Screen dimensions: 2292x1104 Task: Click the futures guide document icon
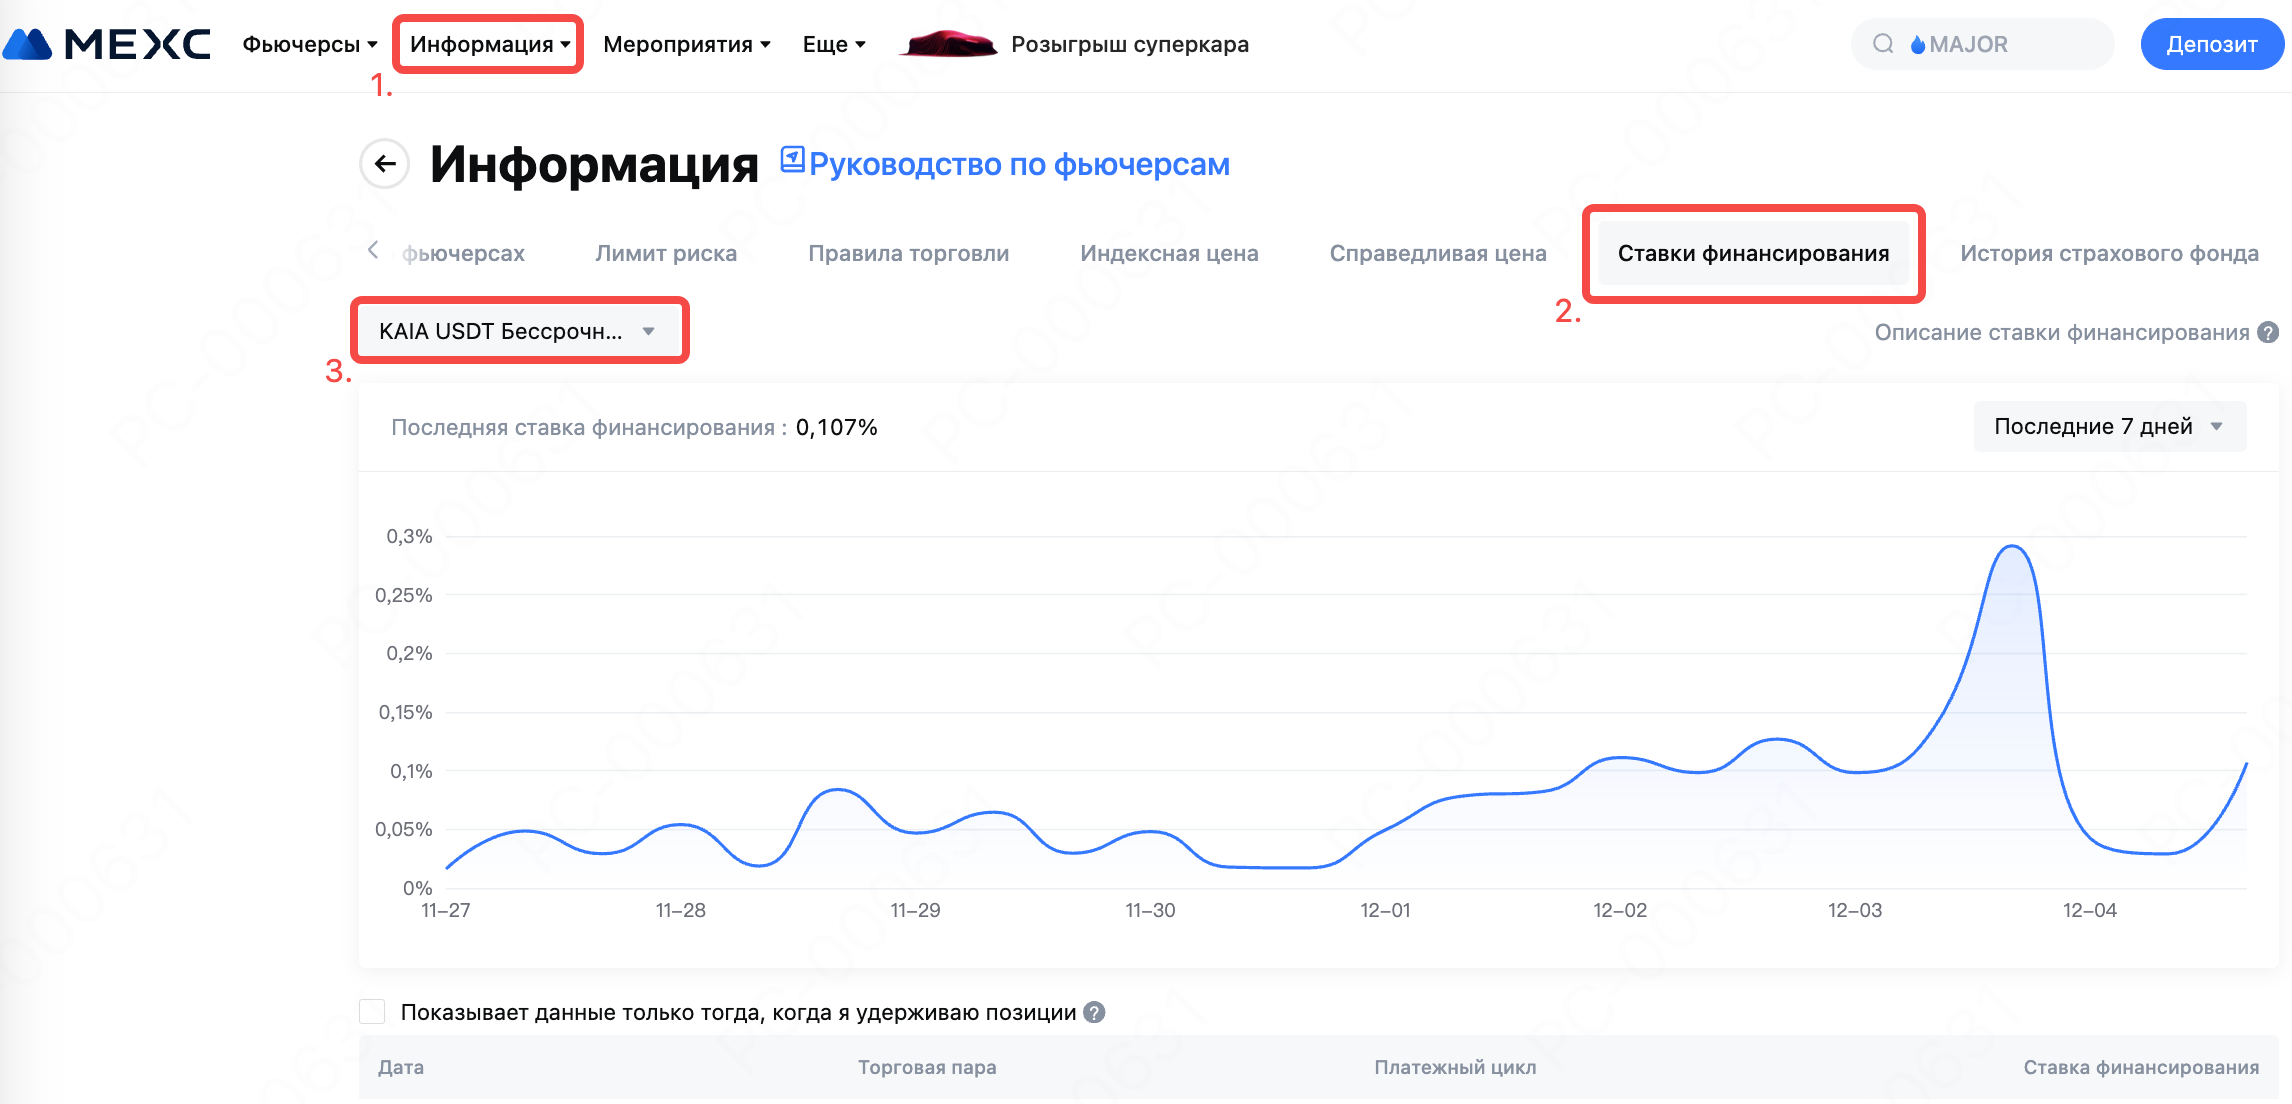pos(792,160)
